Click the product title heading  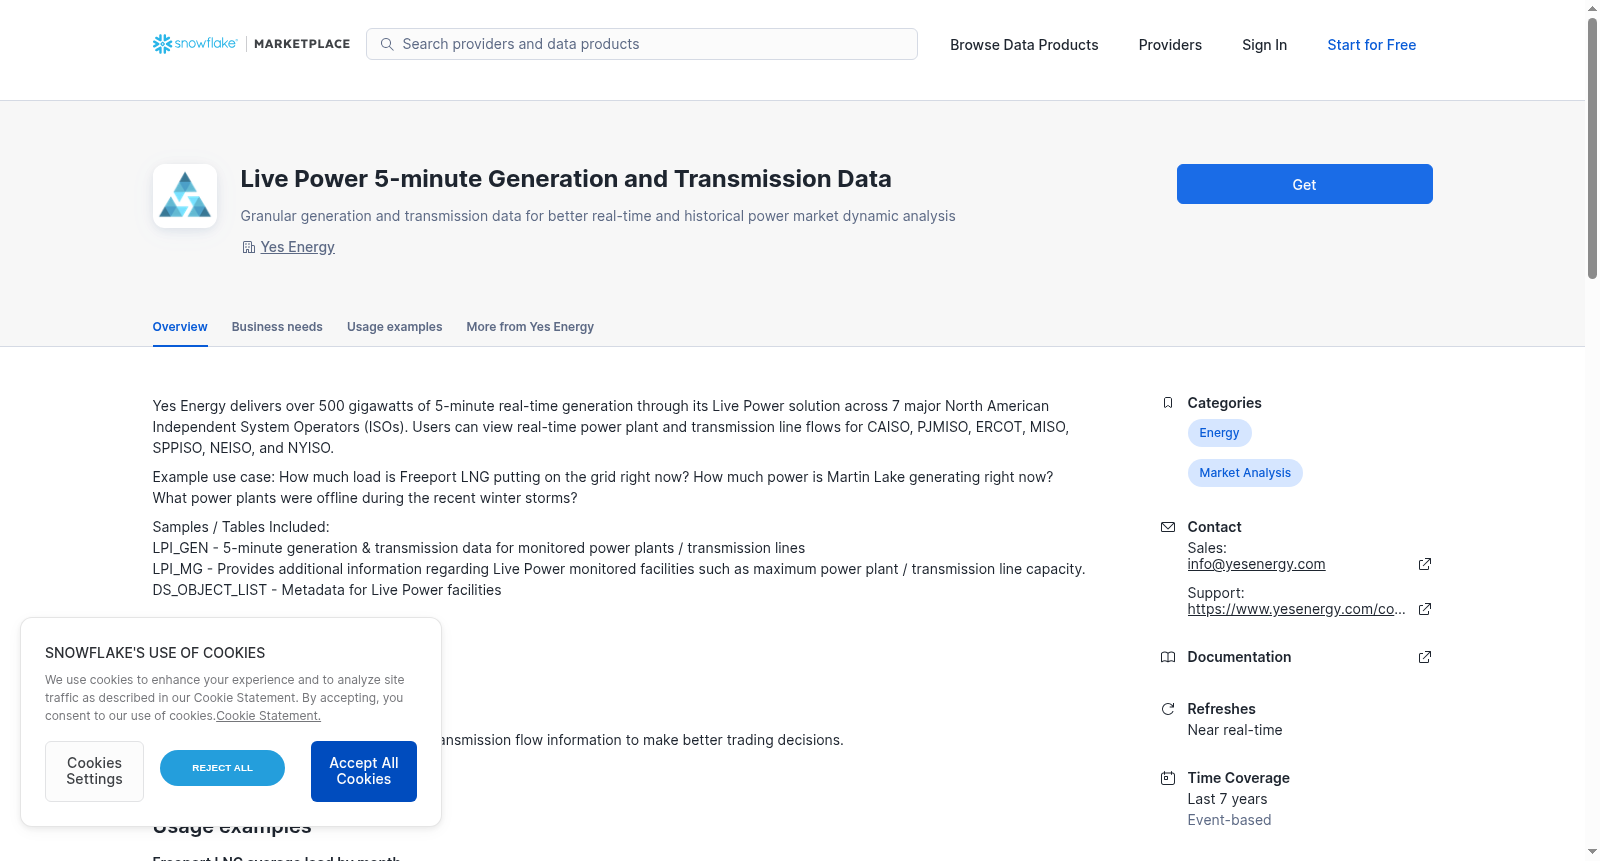click(566, 179)
